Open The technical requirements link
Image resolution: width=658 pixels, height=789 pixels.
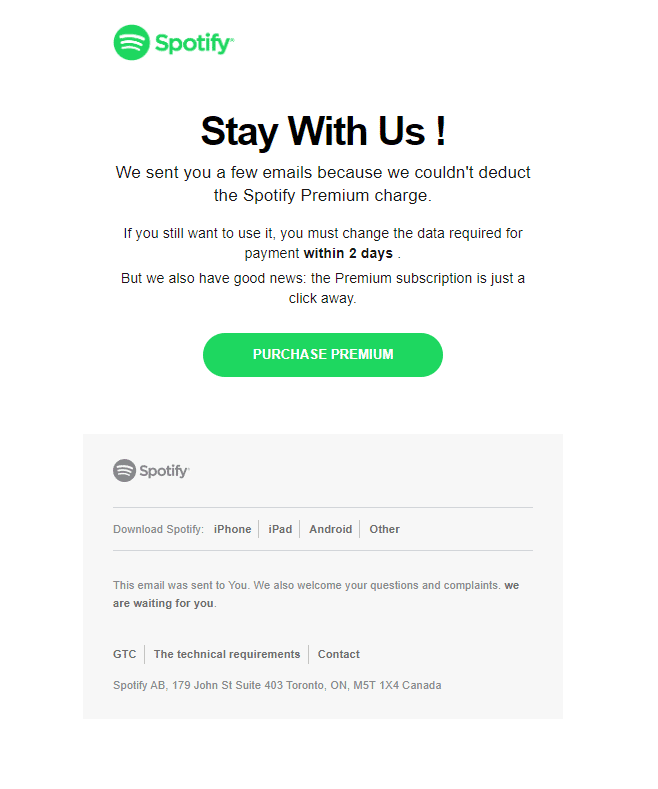pyautogui.click(x=226, y=654)
